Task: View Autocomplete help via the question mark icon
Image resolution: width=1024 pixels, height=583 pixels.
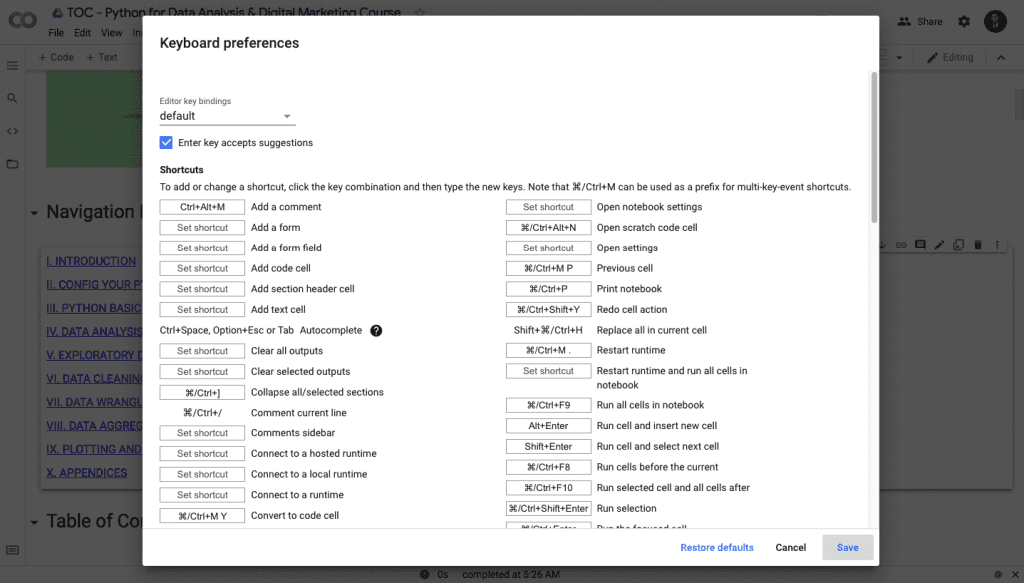Action: [x=376, y=330]
